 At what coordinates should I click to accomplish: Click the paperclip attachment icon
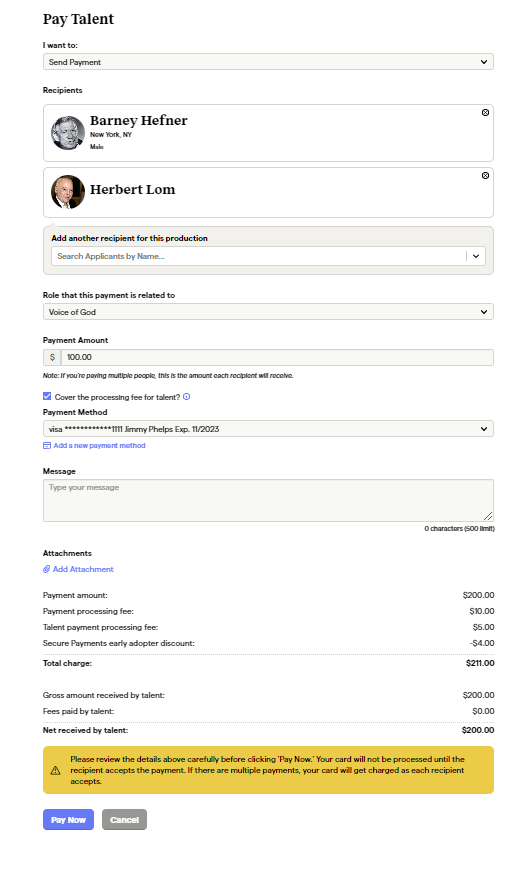(47, 569)
